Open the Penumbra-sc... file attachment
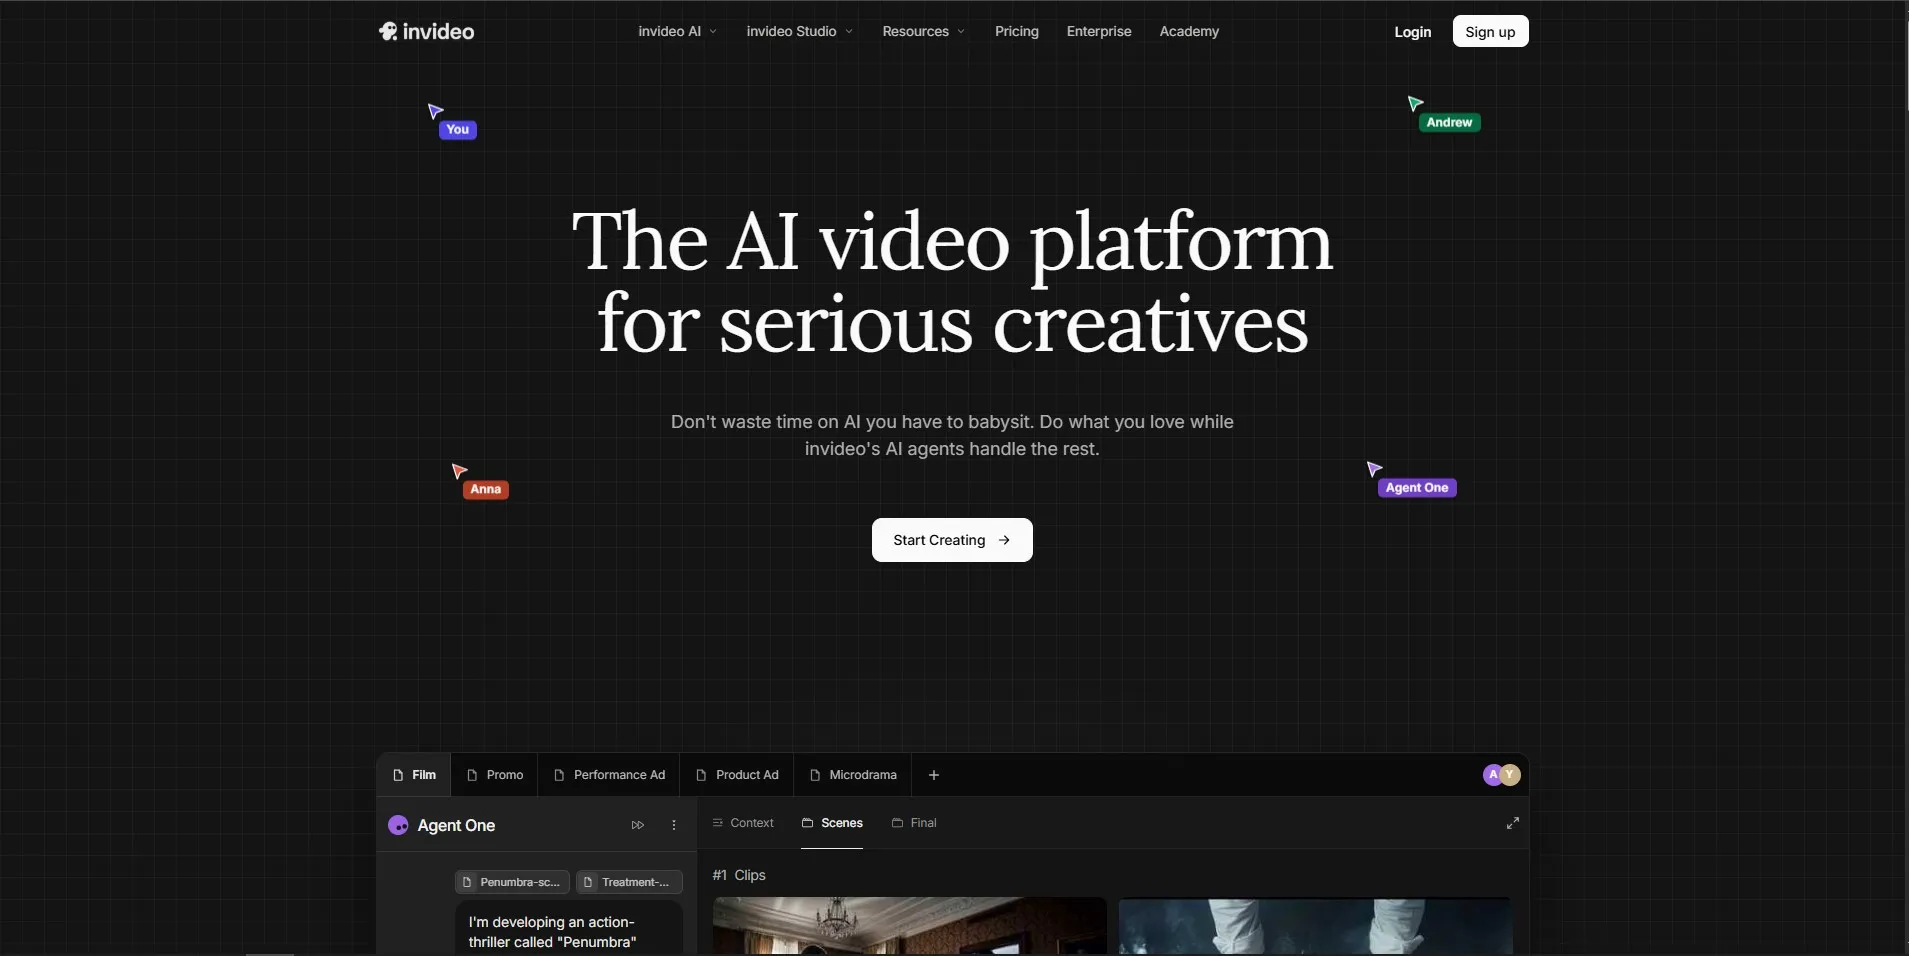This screenshot has width=1909, height=956. coord(512,882)
